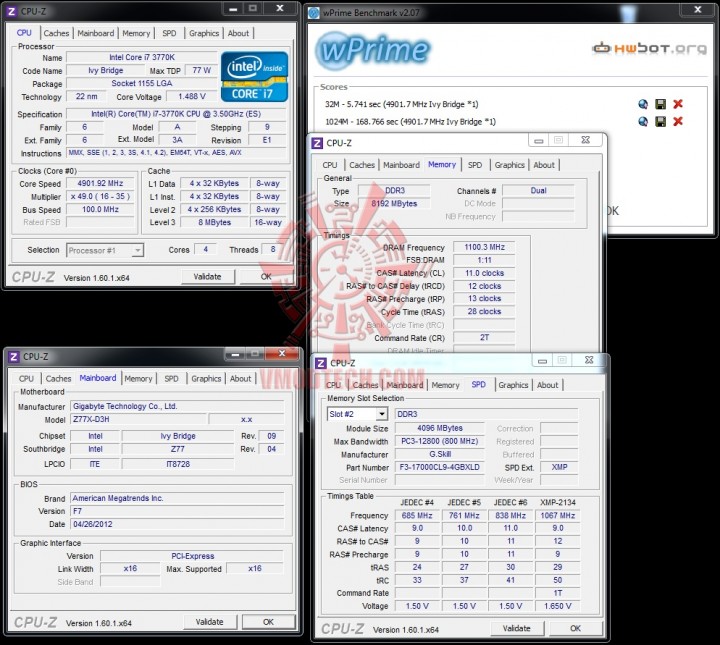The width and height of the screenshot is (720, 645).
Task: Click the 1024M - 168.766 sec score line
Action: click(410, 122)
